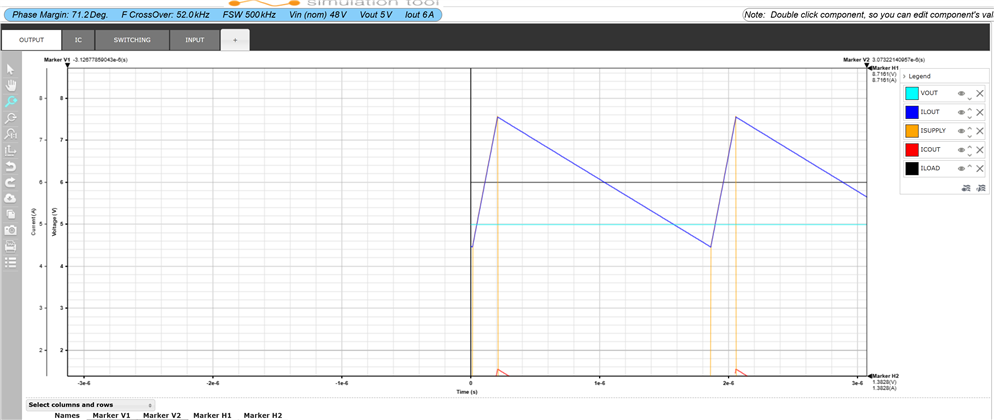Image resolution: width=994 pixels, height=420 pixels.
Task: Open the blue ILOUT color swatch
Action: pos(912,112)
